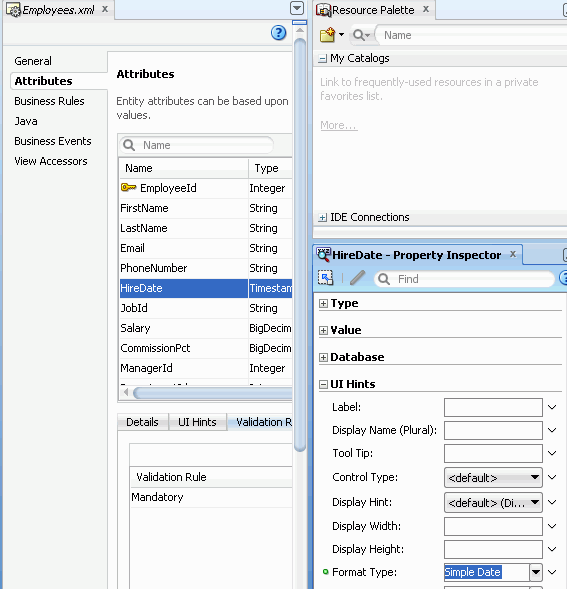Click the blue help question mark icon
This screenshot has width=567, height=589.
[x=278, y=33]
